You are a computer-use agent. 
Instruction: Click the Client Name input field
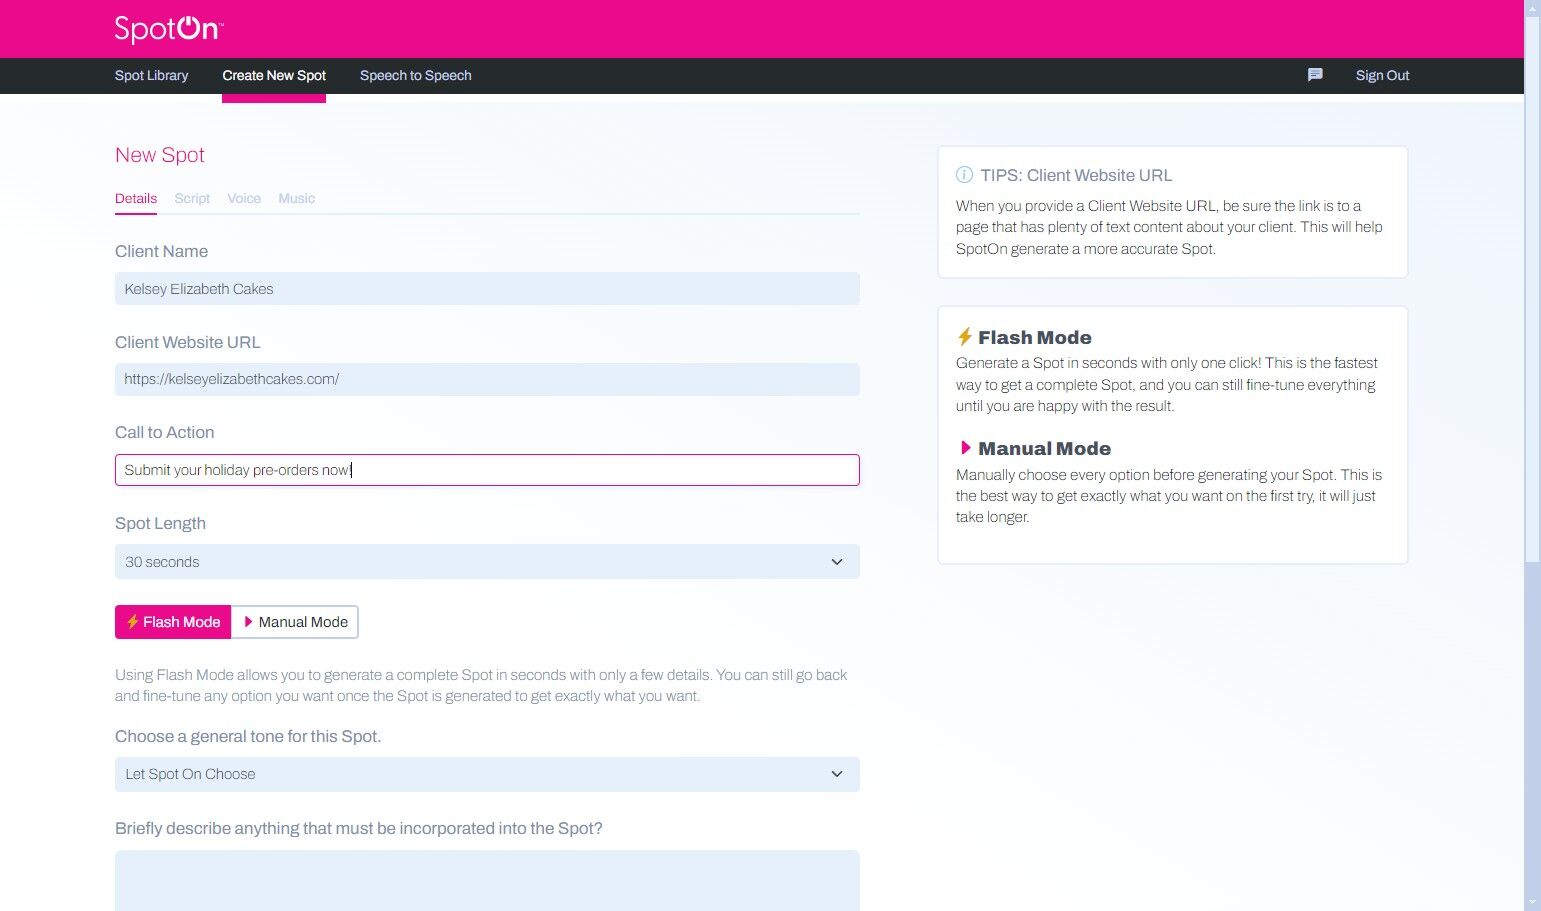tap(487, 289)
